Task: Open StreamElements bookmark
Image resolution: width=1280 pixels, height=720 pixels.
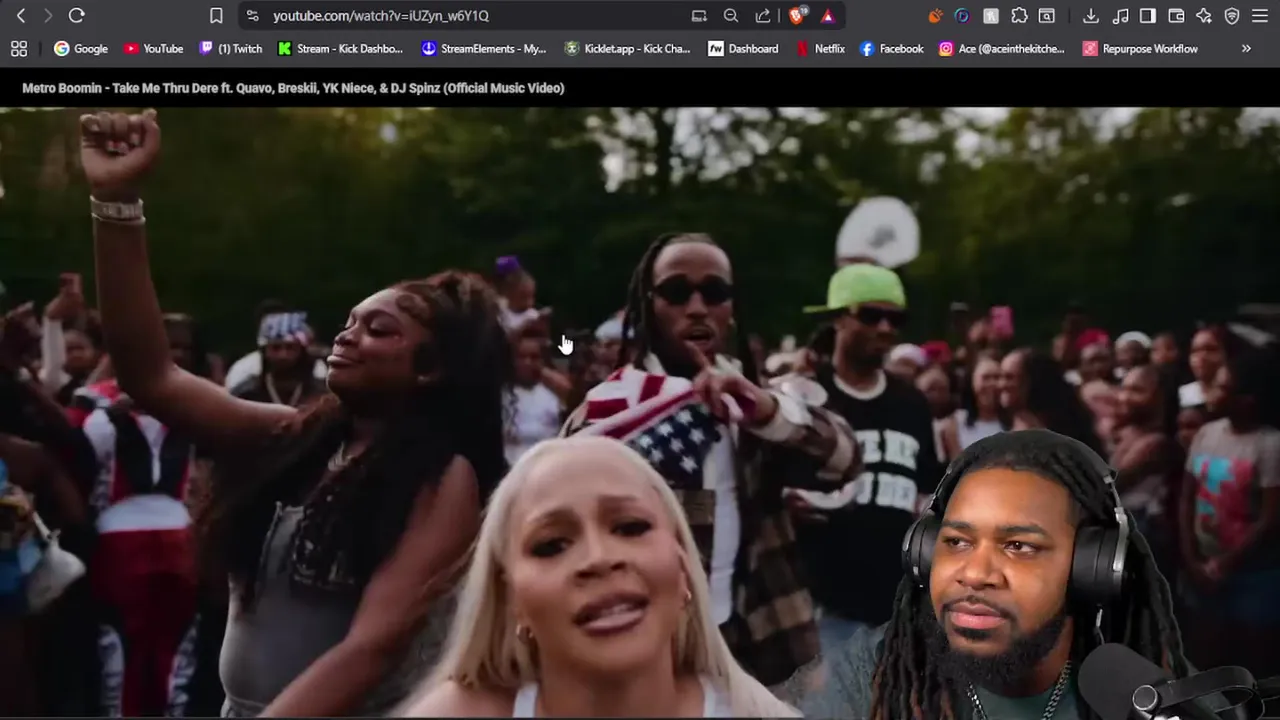Action: (484, 48)
